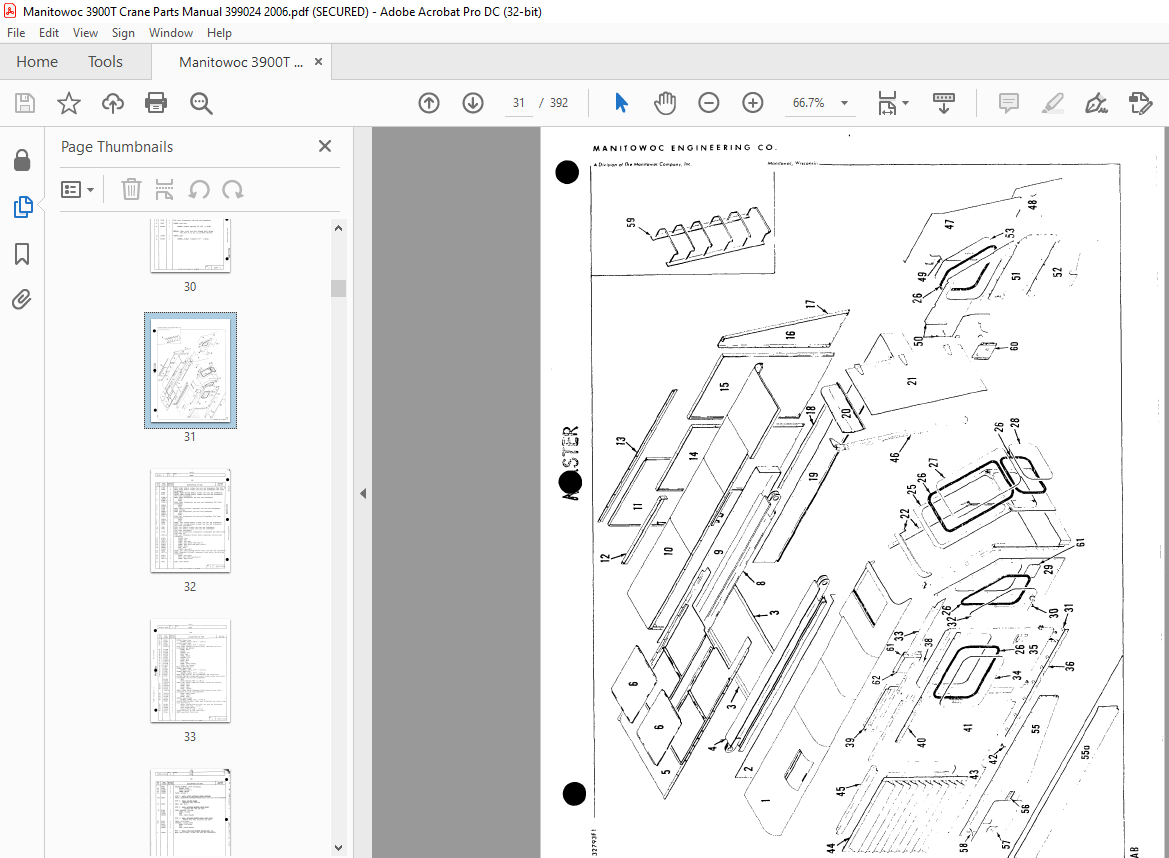Select the Manitowoc 3900T document tab
This screenshot has width=1169, height=858.
[x=241, y=62]
